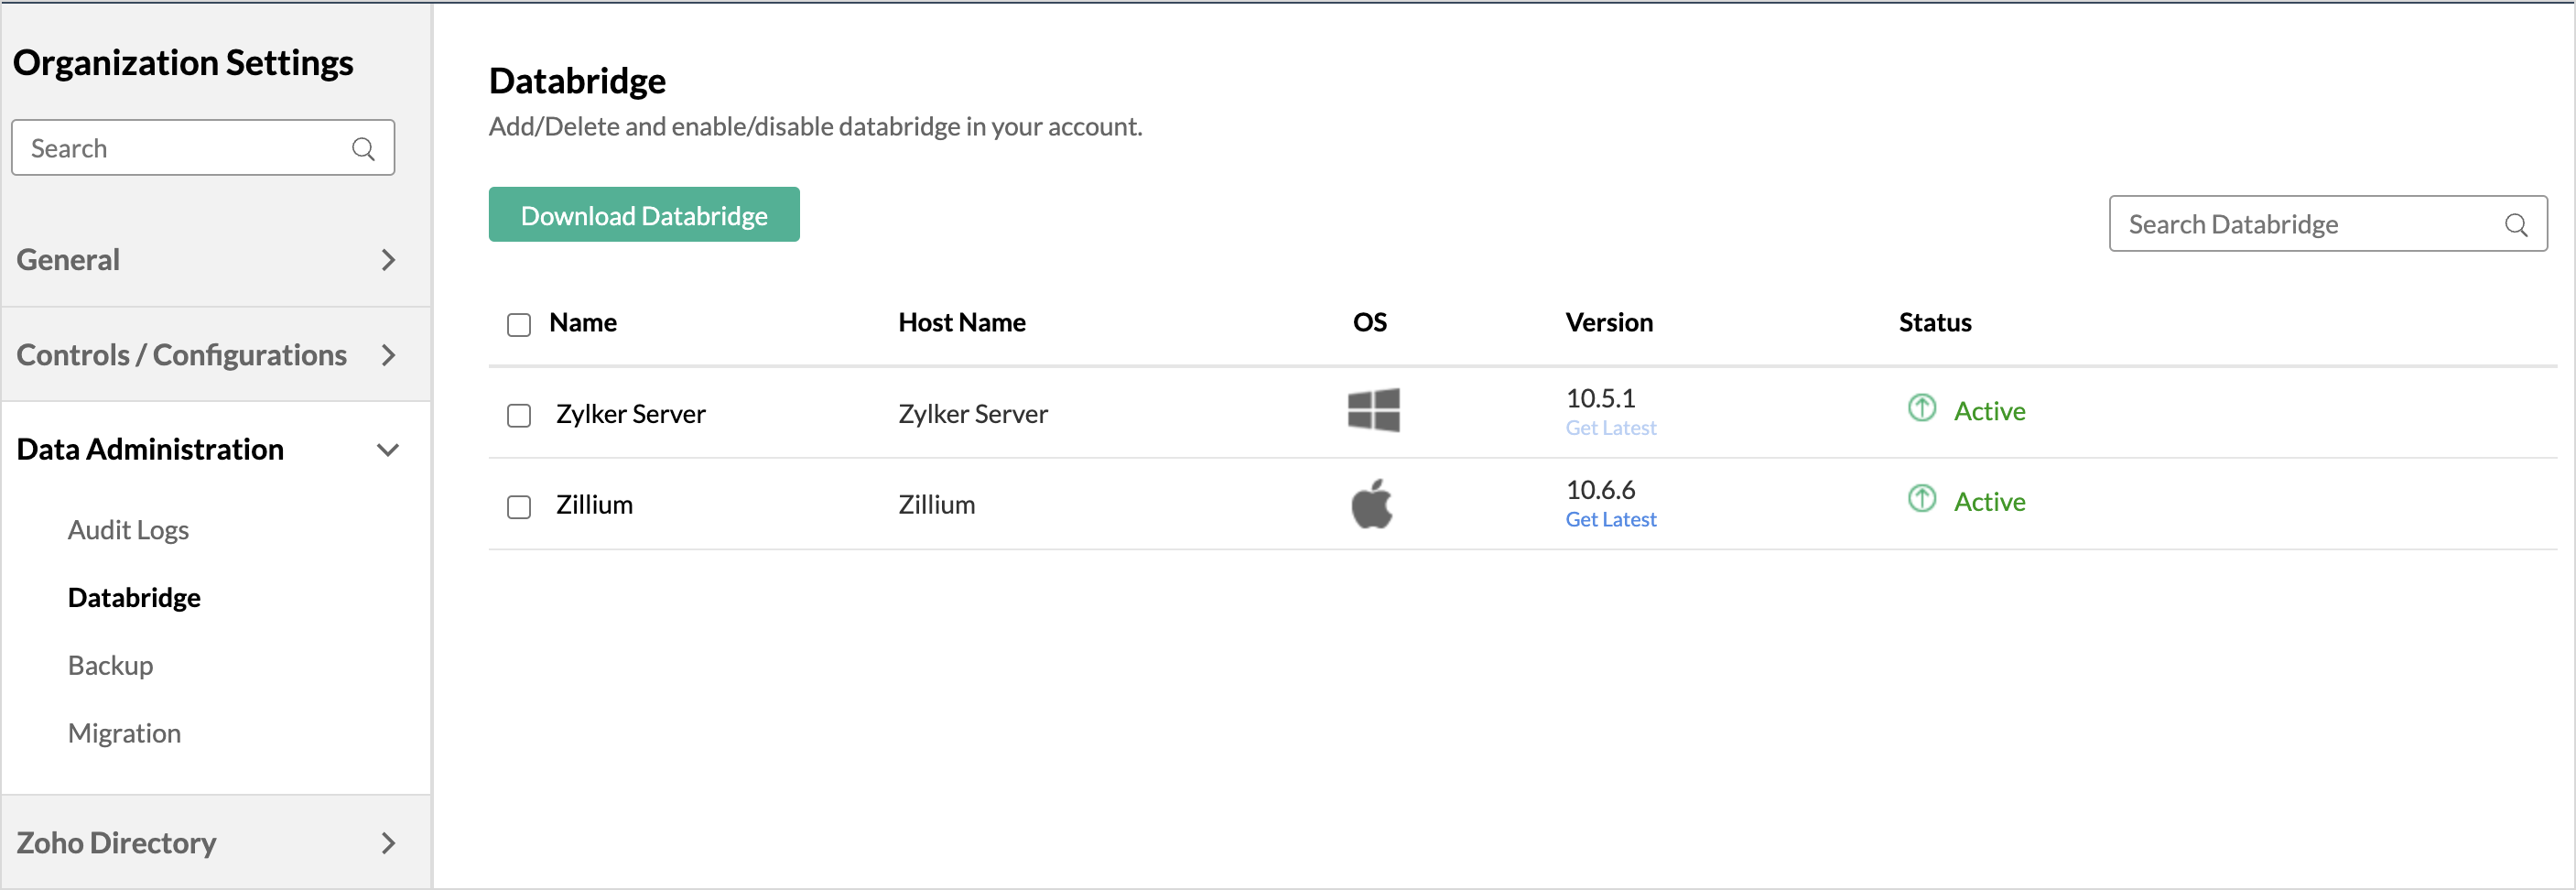The image size is (2576, 890).
Task: Open the Migration page
Action: click(124, 734)
